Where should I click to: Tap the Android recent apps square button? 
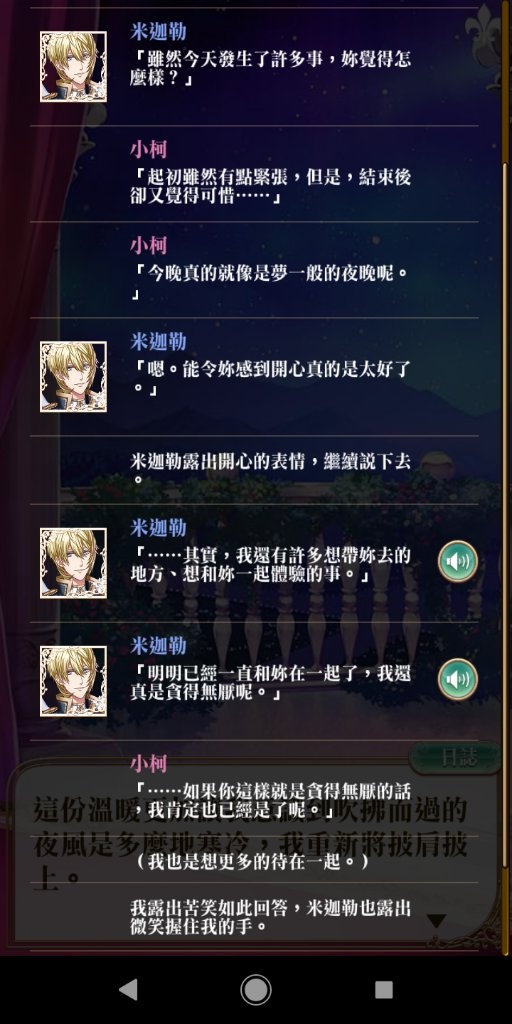click(x=384, y=990)
